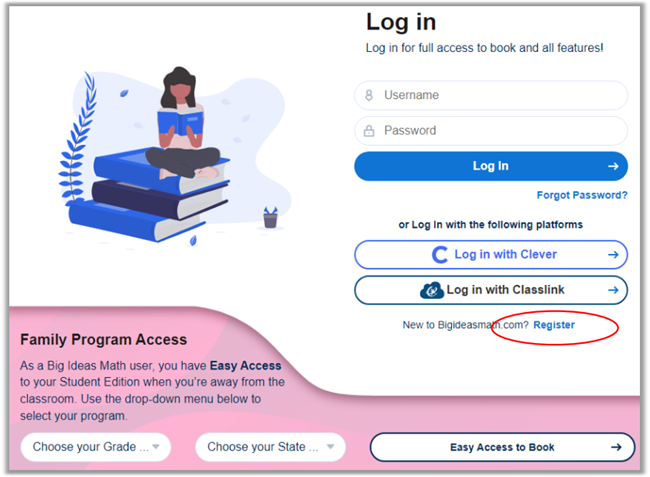Click the State dropdown arrow
The image size is (650, 477).
330,447
